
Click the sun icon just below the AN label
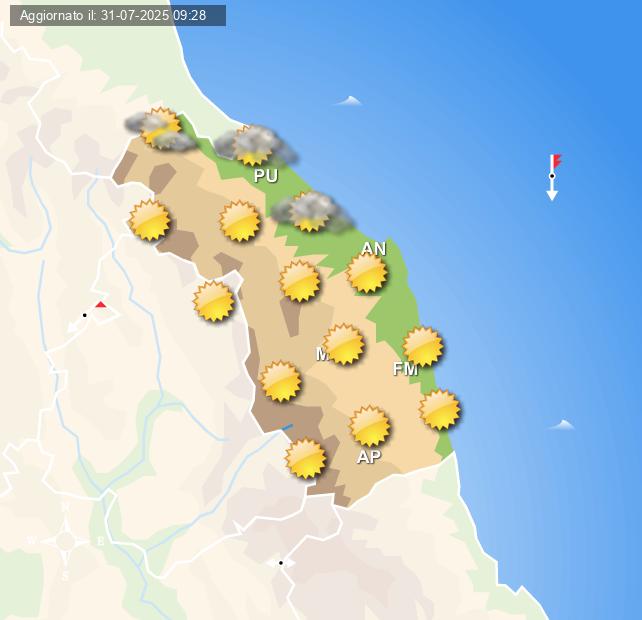[x=366, y=273]
